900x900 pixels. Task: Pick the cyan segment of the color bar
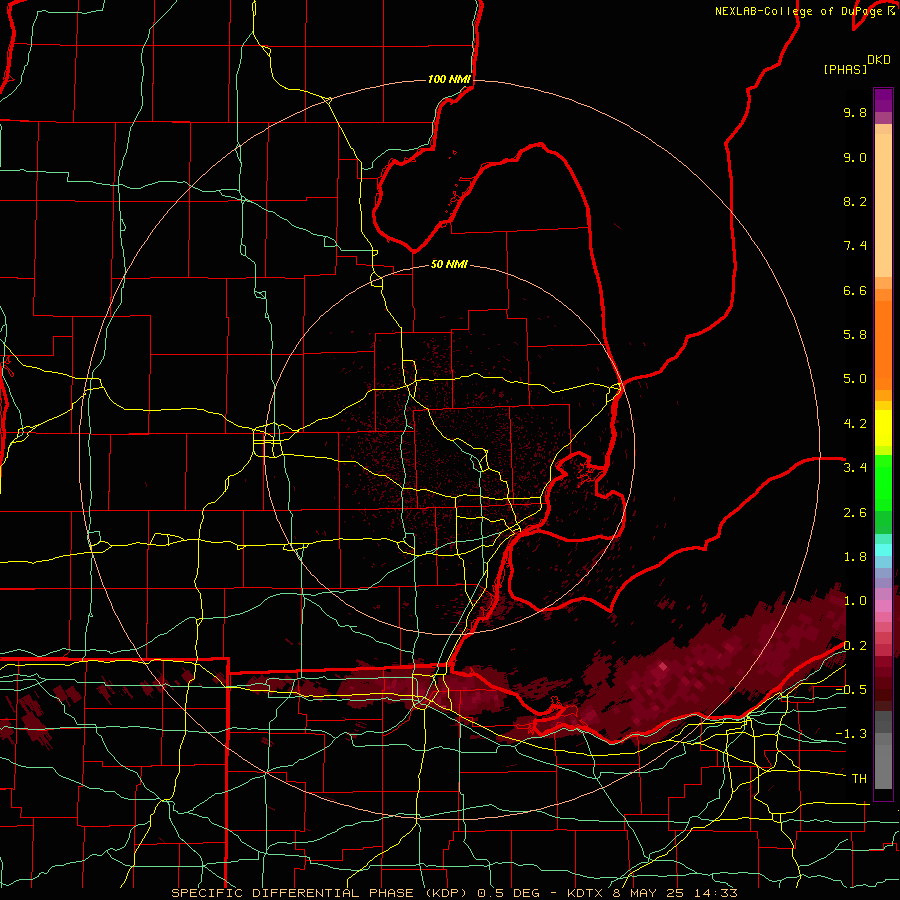point(883,550)
